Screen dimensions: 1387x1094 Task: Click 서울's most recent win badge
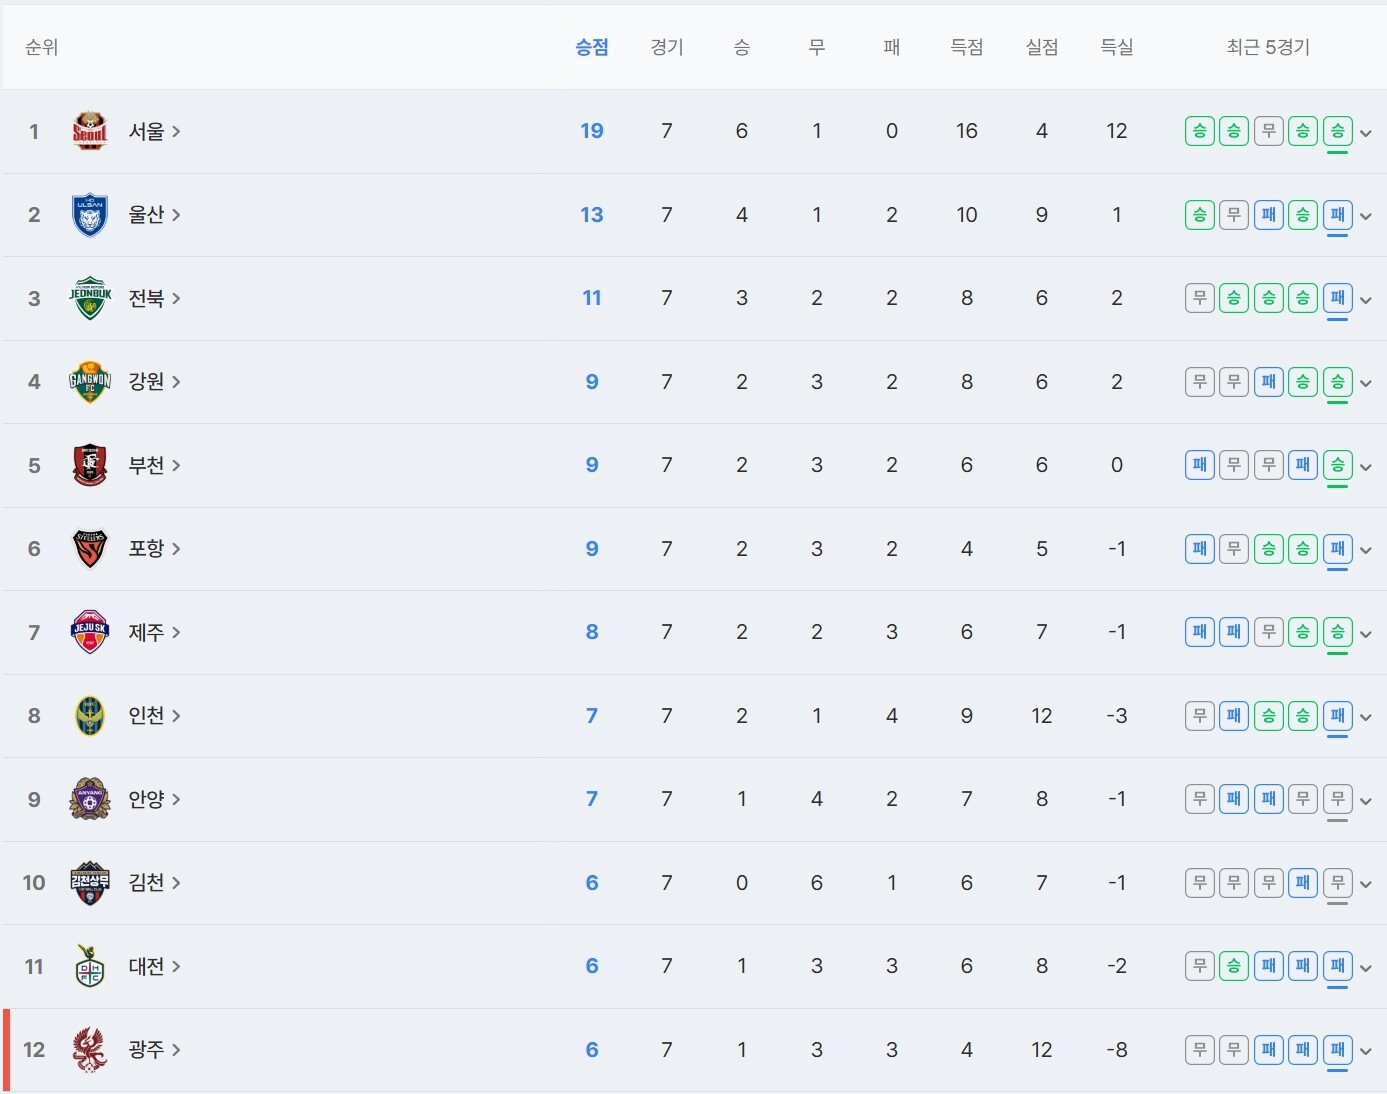click(1337, 131)
